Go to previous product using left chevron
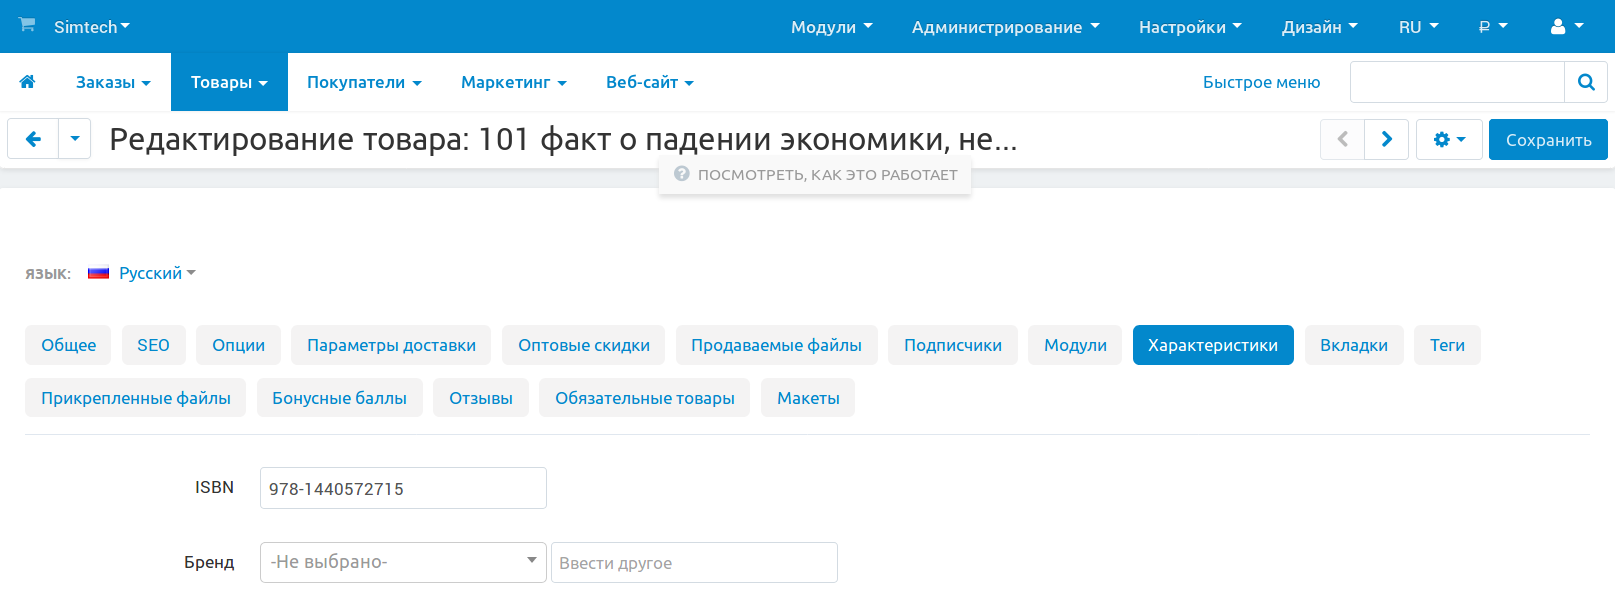The width and height of the screenshot is (1615, 599). point(1342,139)
